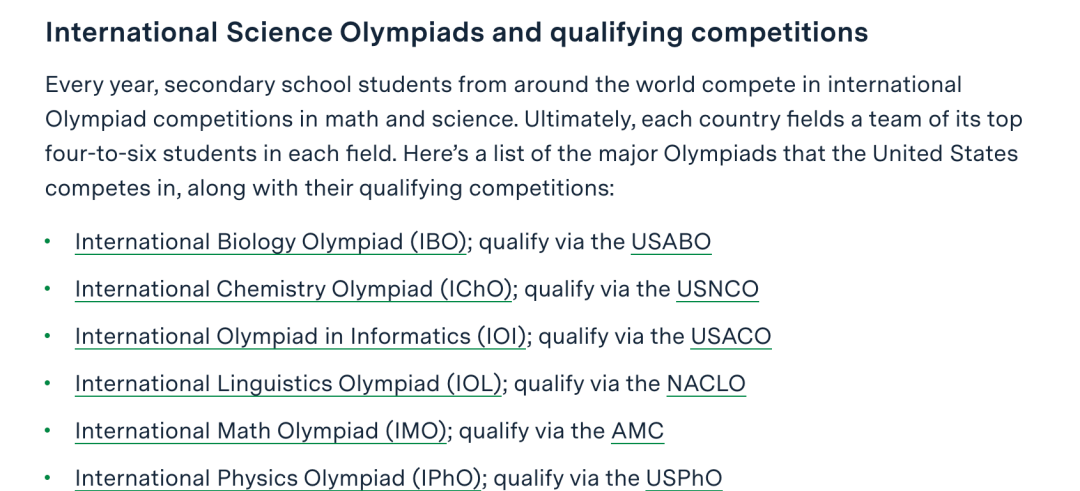
Task: Follow the USABO qualifying competition link
Action: 671,242
